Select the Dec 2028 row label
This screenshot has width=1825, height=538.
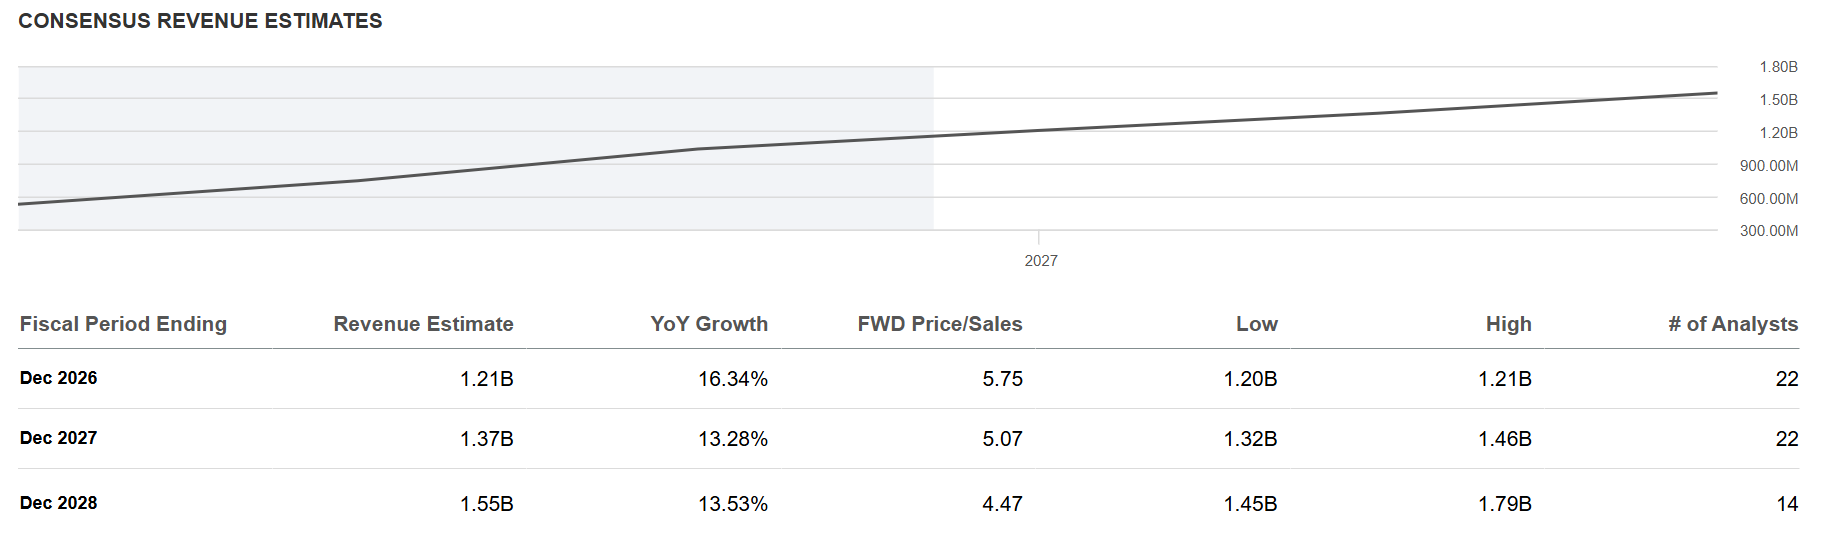pyautogui.click(x=59, y=503)
